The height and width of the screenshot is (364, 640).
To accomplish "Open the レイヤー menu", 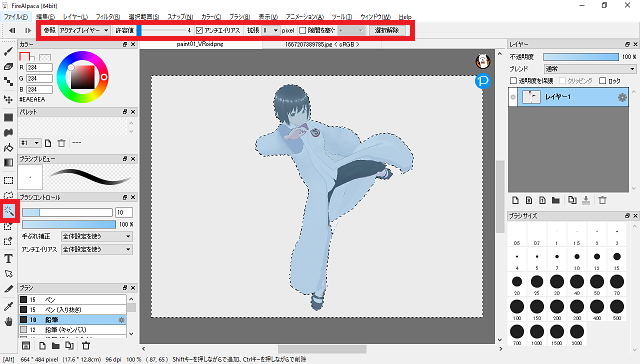I will pyautogui.click(x=76, y=17).
